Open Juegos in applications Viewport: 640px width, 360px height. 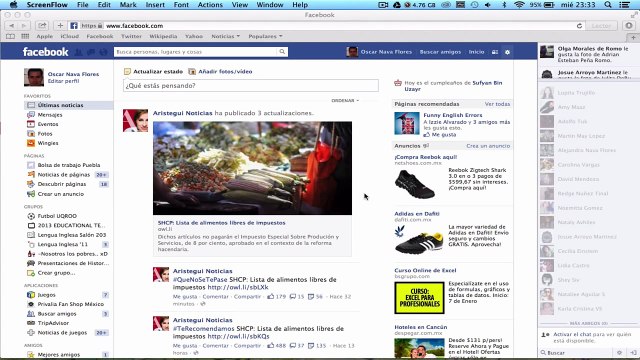pyautogui.click(x=46, y=295)
